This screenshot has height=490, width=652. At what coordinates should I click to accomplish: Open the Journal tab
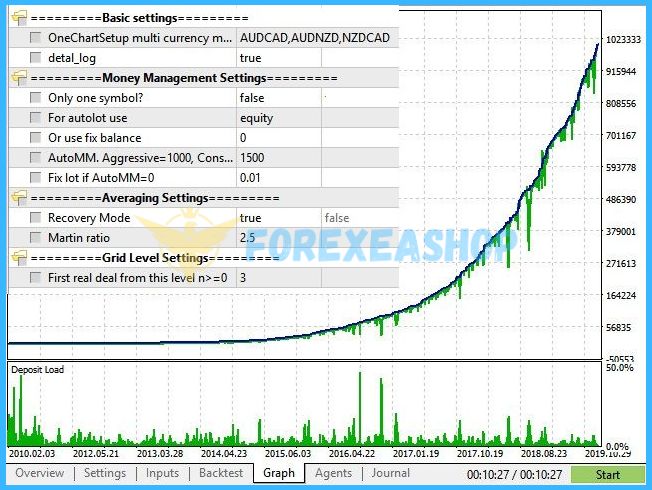(x=390, y=473)
